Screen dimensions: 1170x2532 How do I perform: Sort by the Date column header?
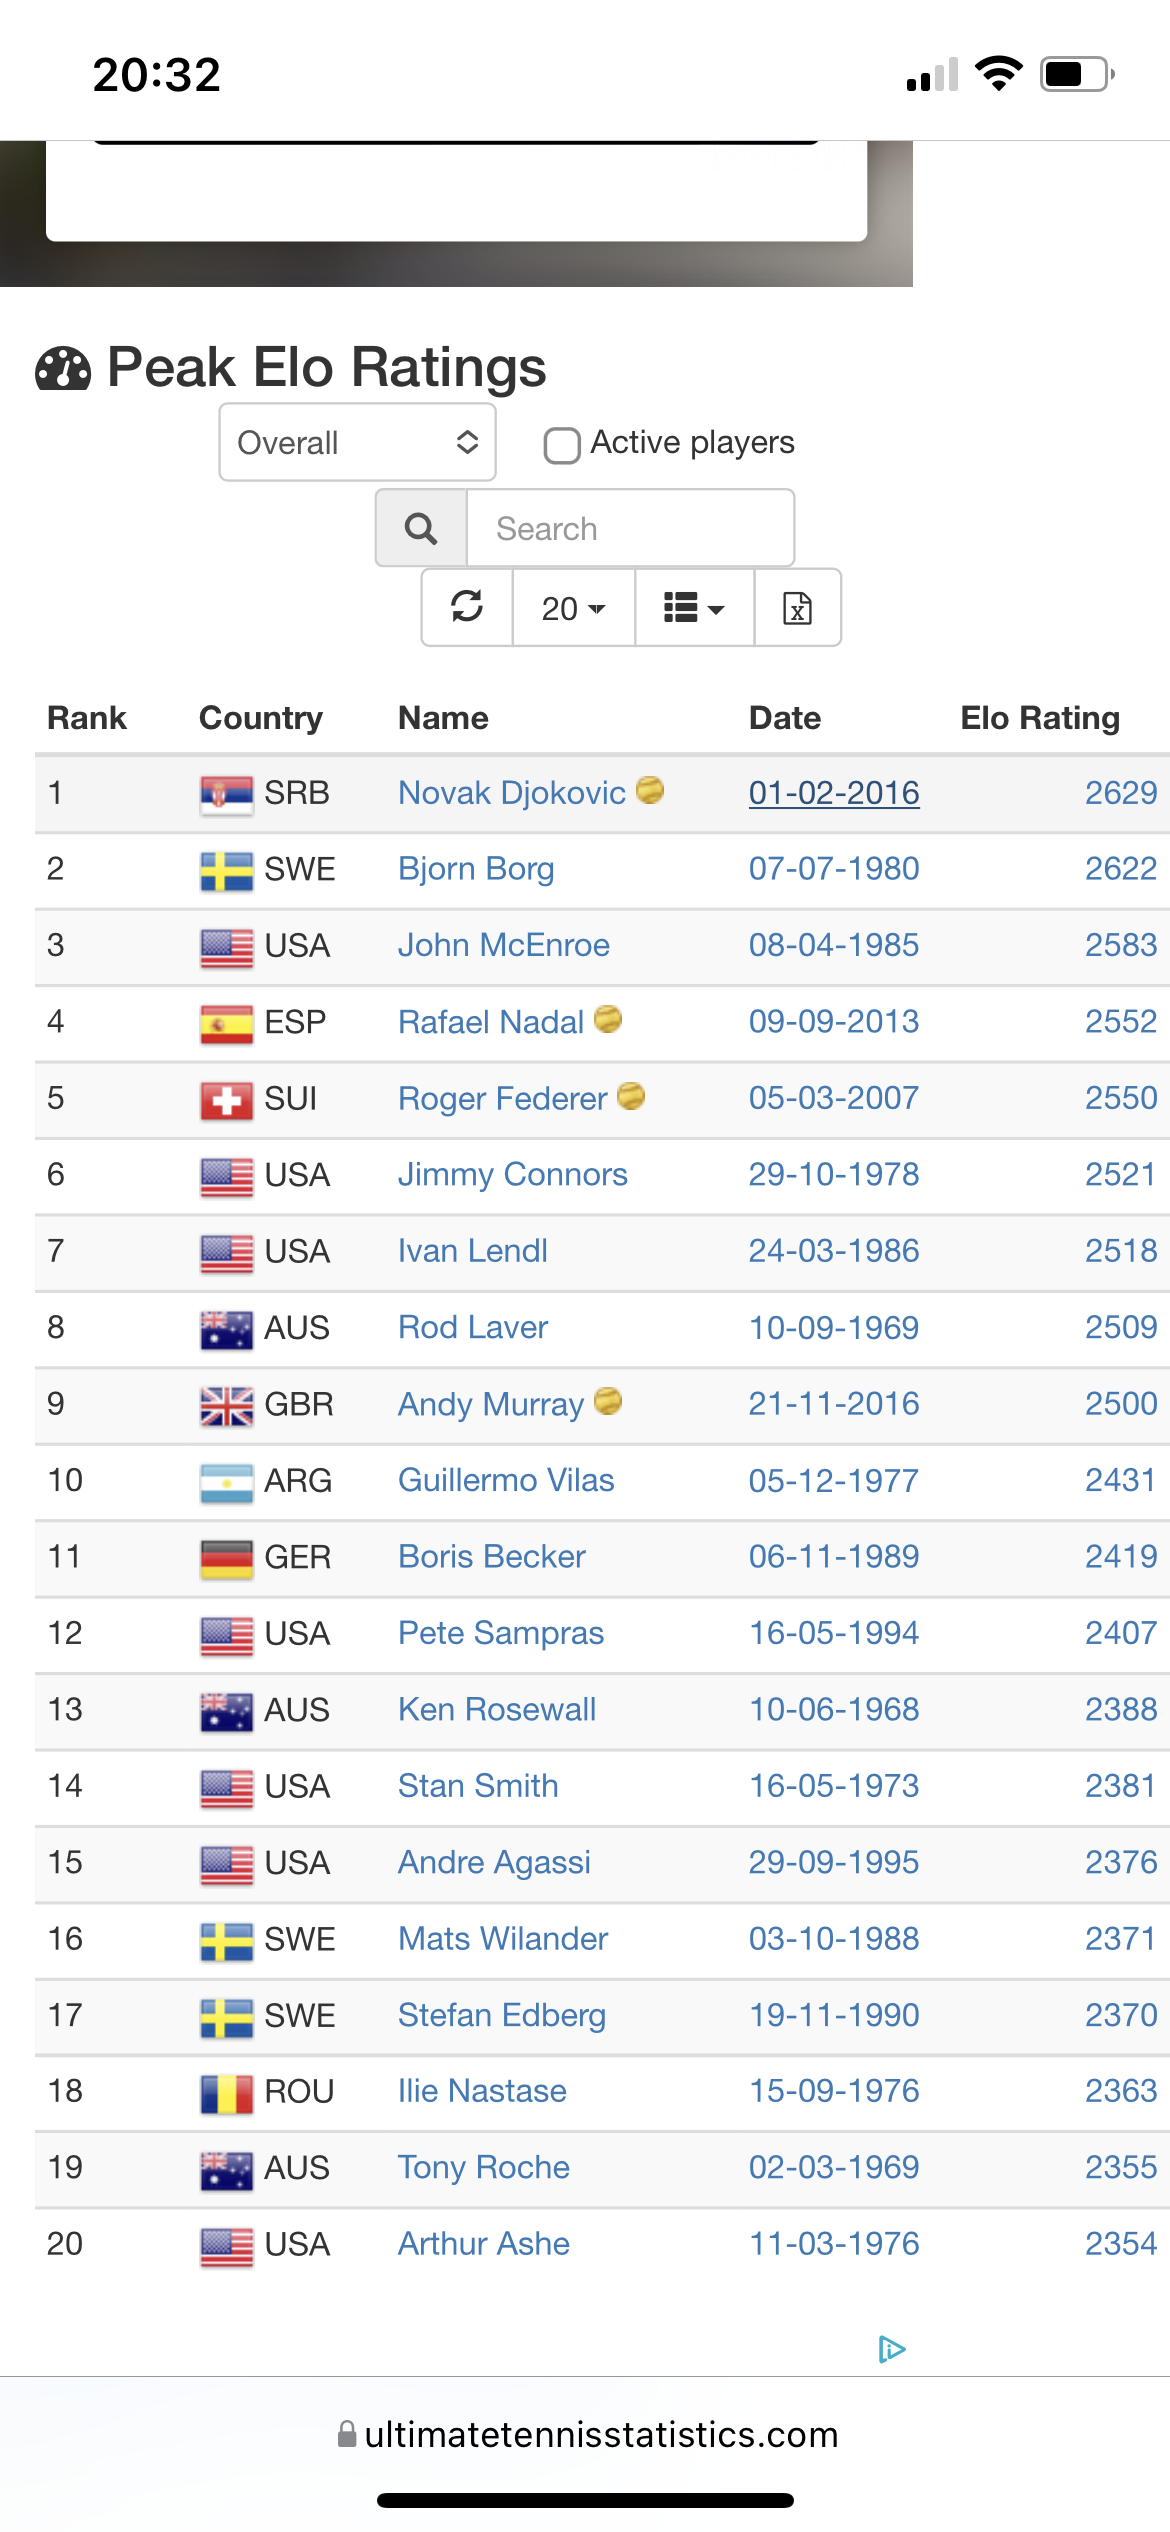785,718
